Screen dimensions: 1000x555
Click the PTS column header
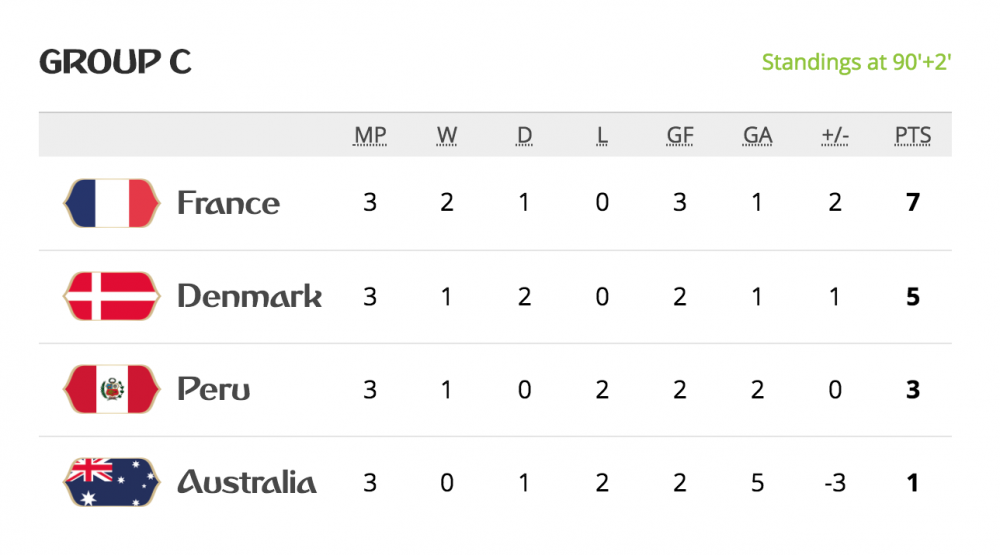912,136
